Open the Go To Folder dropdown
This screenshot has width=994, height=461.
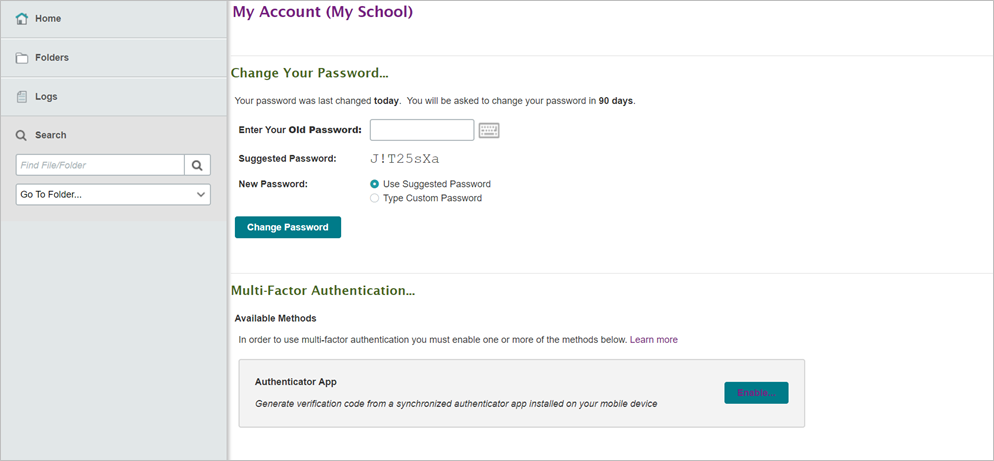point(113,195)
